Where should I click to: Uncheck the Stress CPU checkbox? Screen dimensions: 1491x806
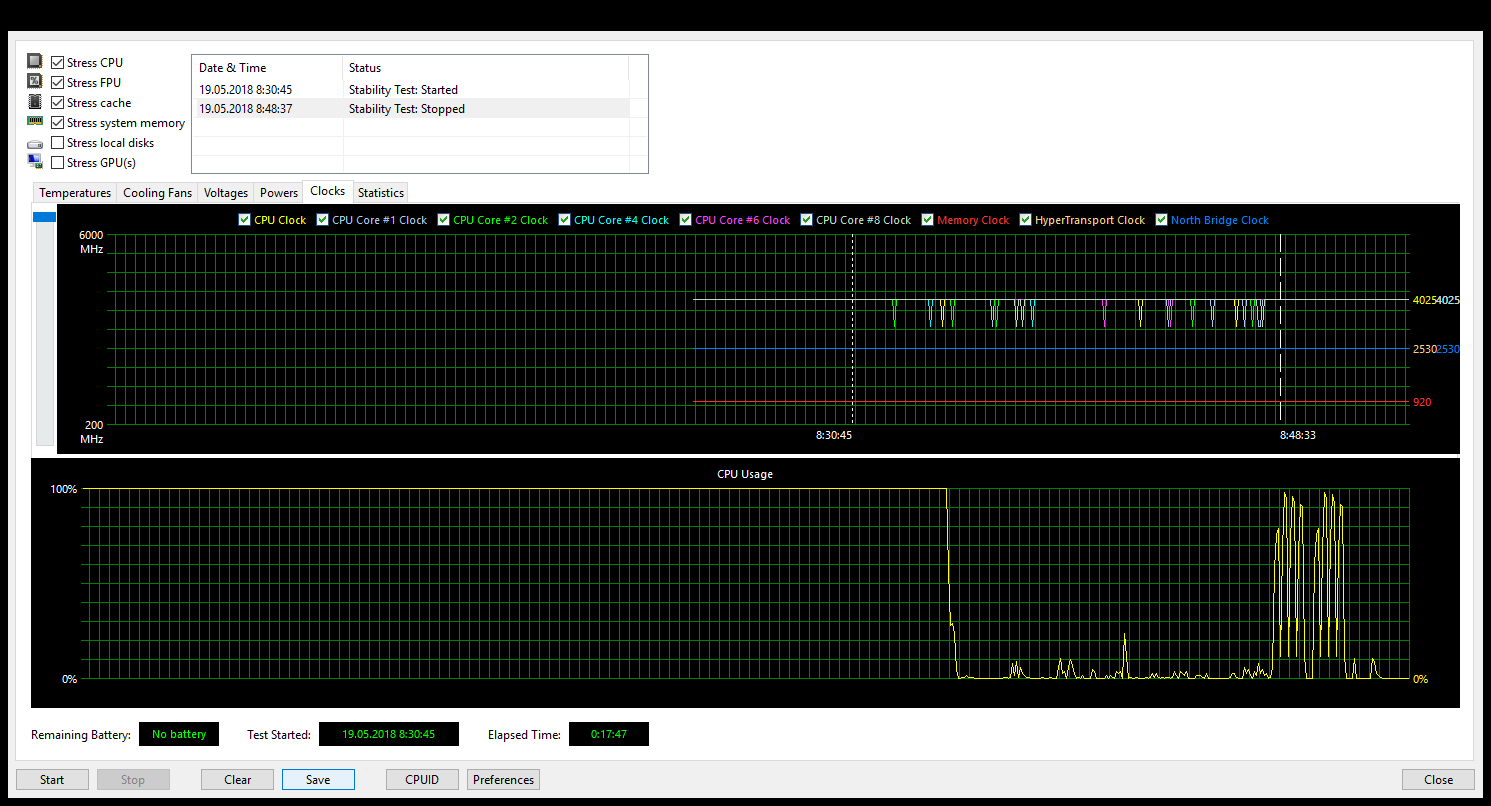[58, 63]
